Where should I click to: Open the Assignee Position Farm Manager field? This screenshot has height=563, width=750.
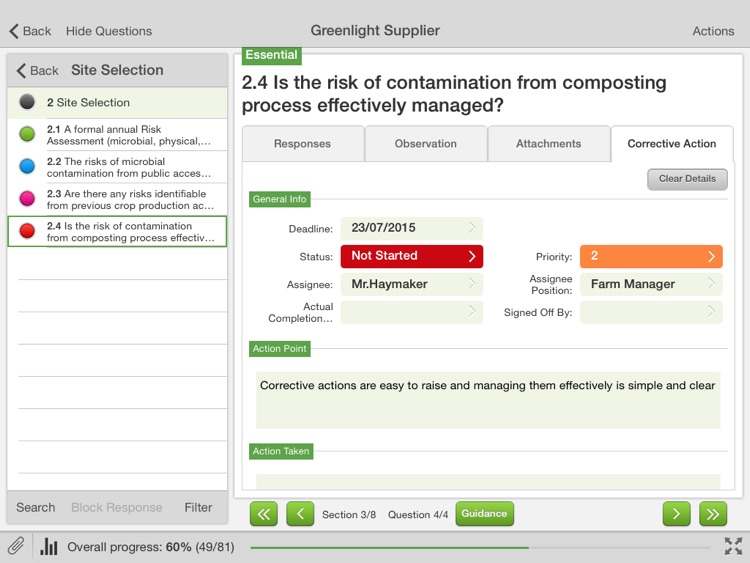click(x=651, y=284)
